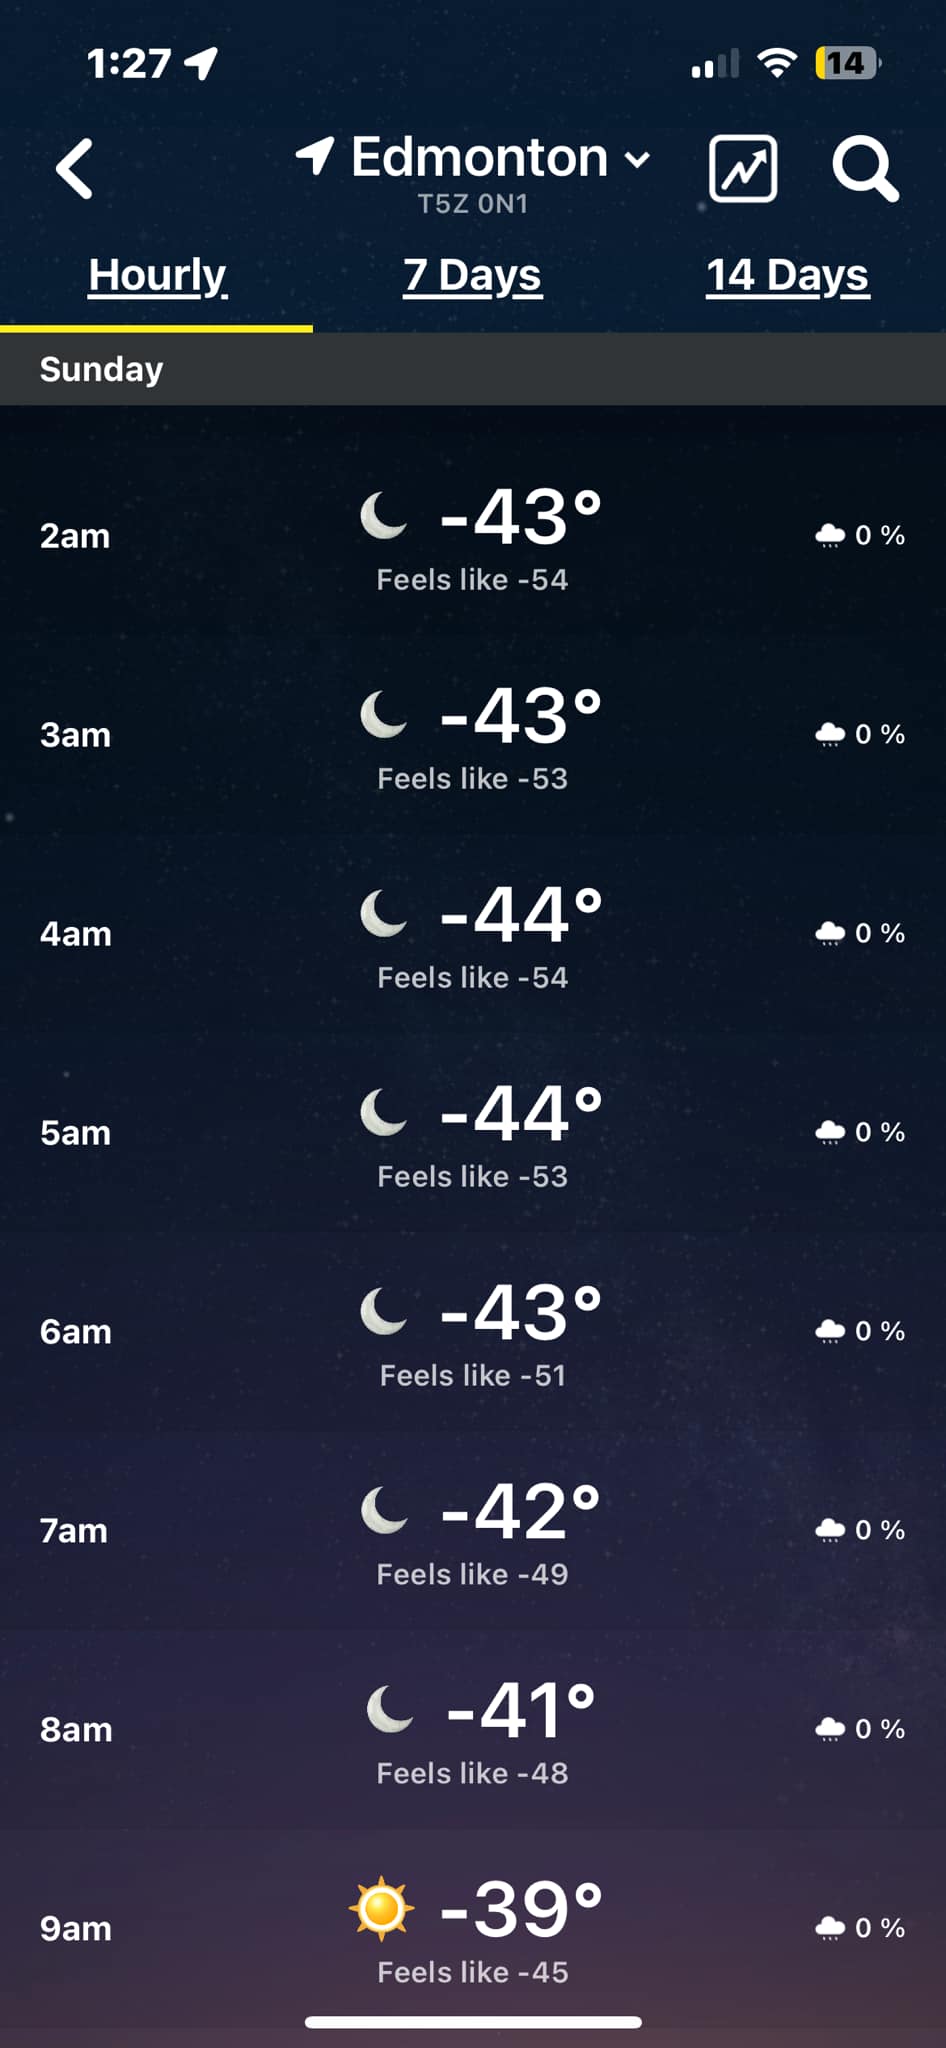Tap the location arrow beside Edmonton
946x2048 pixels.
pos(314,156)
